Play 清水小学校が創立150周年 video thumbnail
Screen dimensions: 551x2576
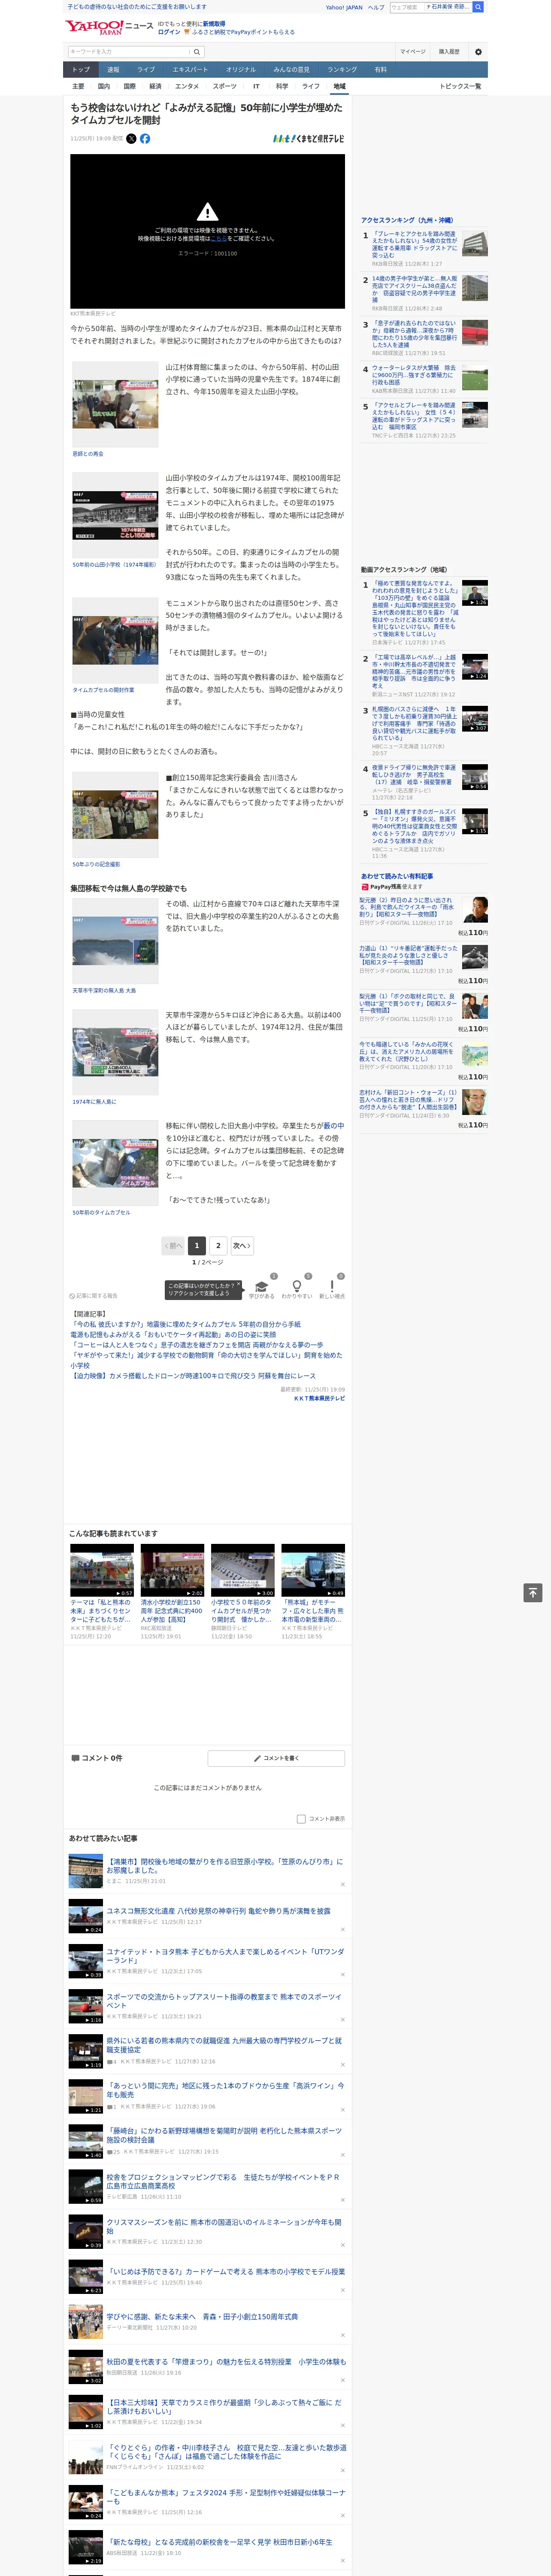click(172, 1570)
